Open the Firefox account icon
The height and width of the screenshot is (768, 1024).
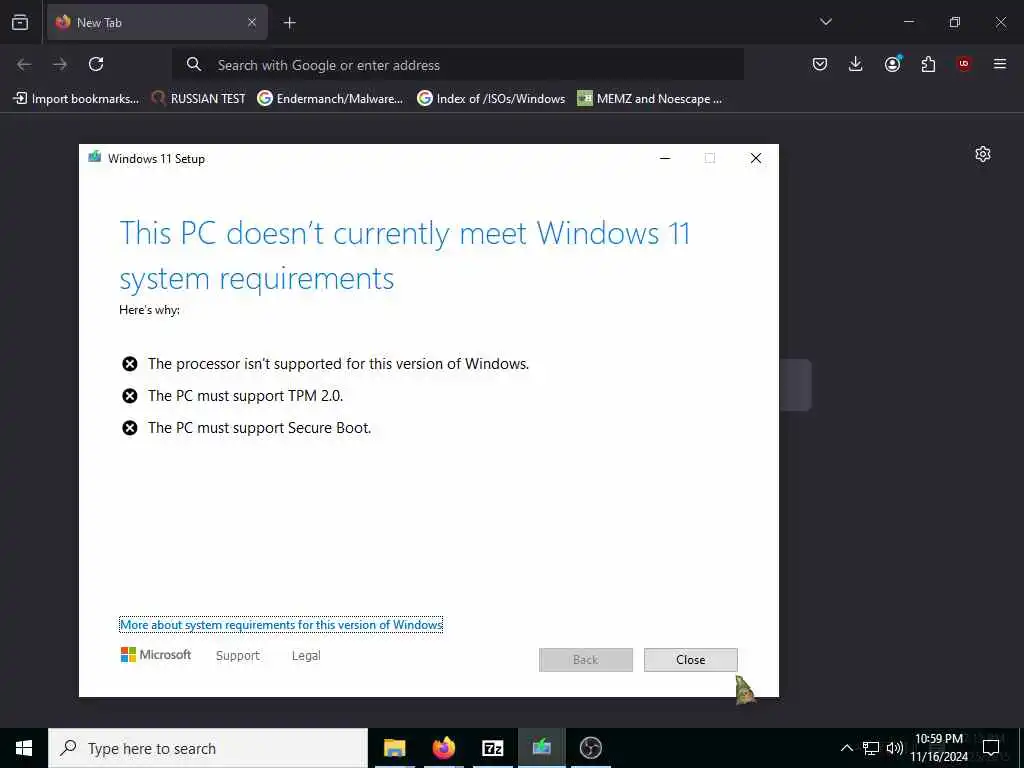892,64
